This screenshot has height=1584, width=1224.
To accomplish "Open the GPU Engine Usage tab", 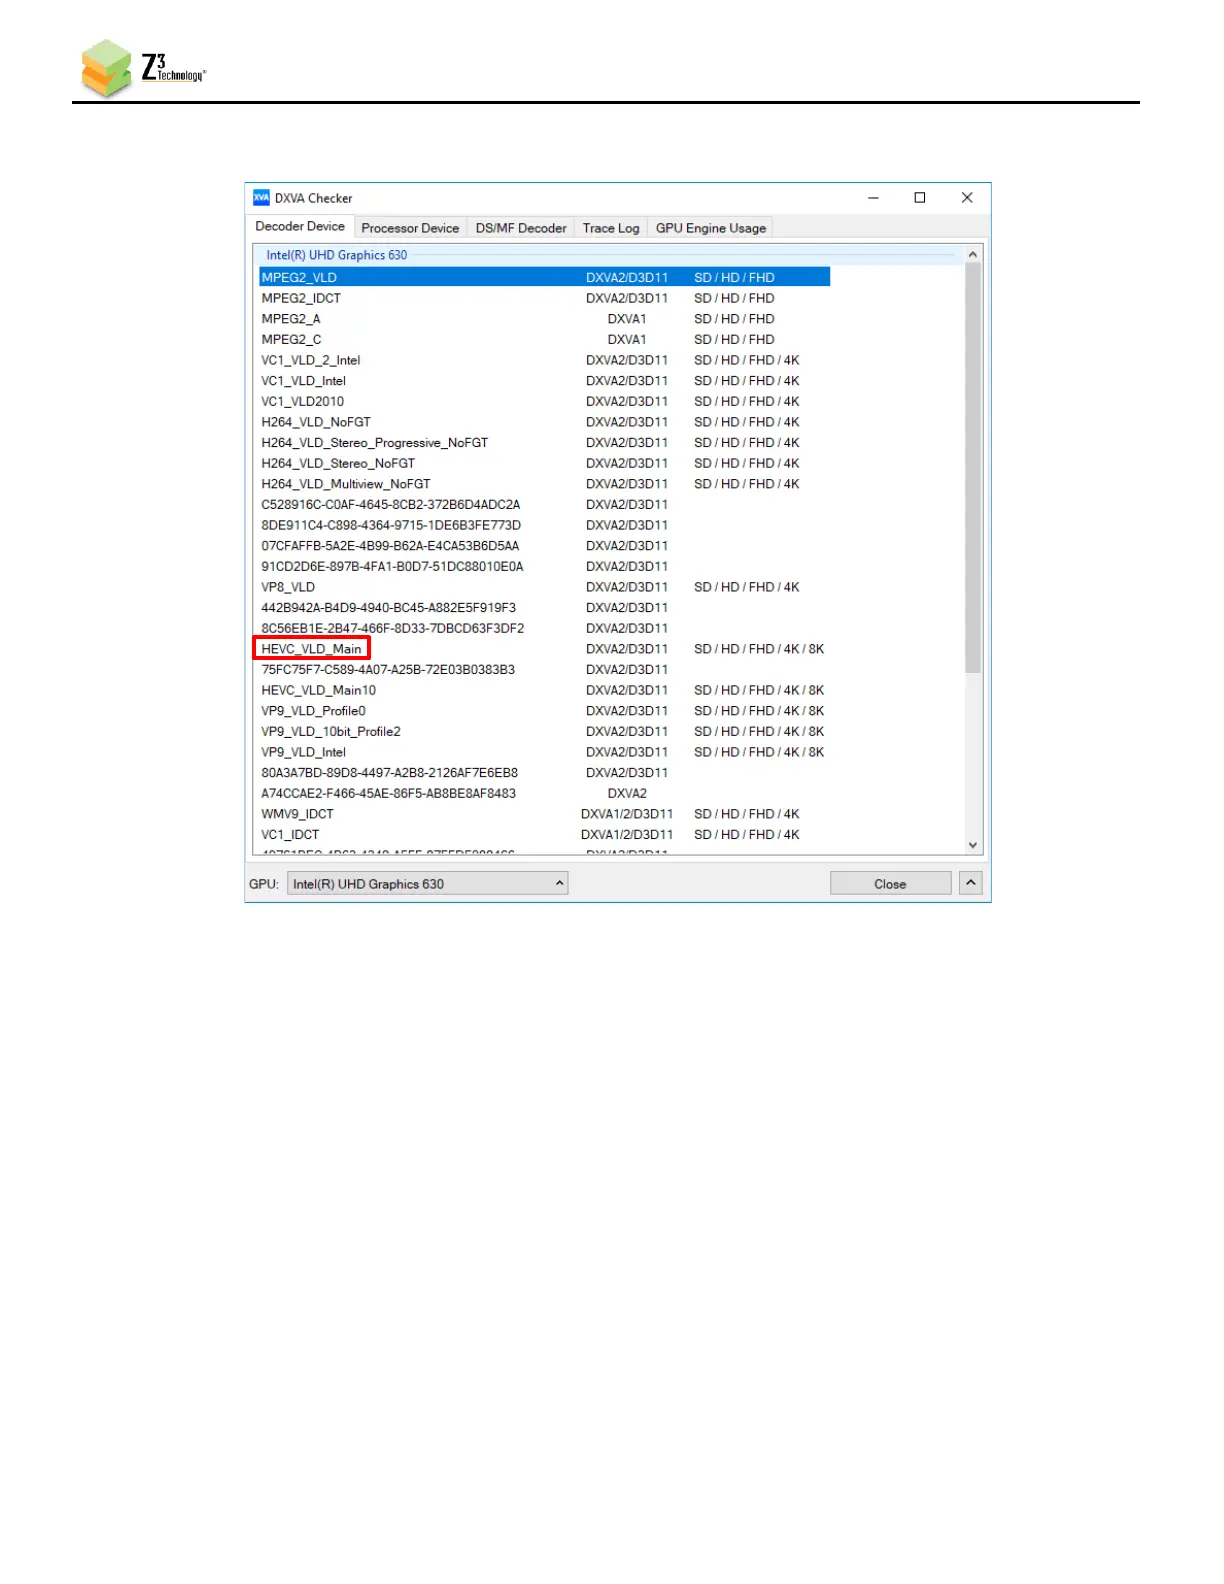I will pyautogui.click(x=711, y=228).
